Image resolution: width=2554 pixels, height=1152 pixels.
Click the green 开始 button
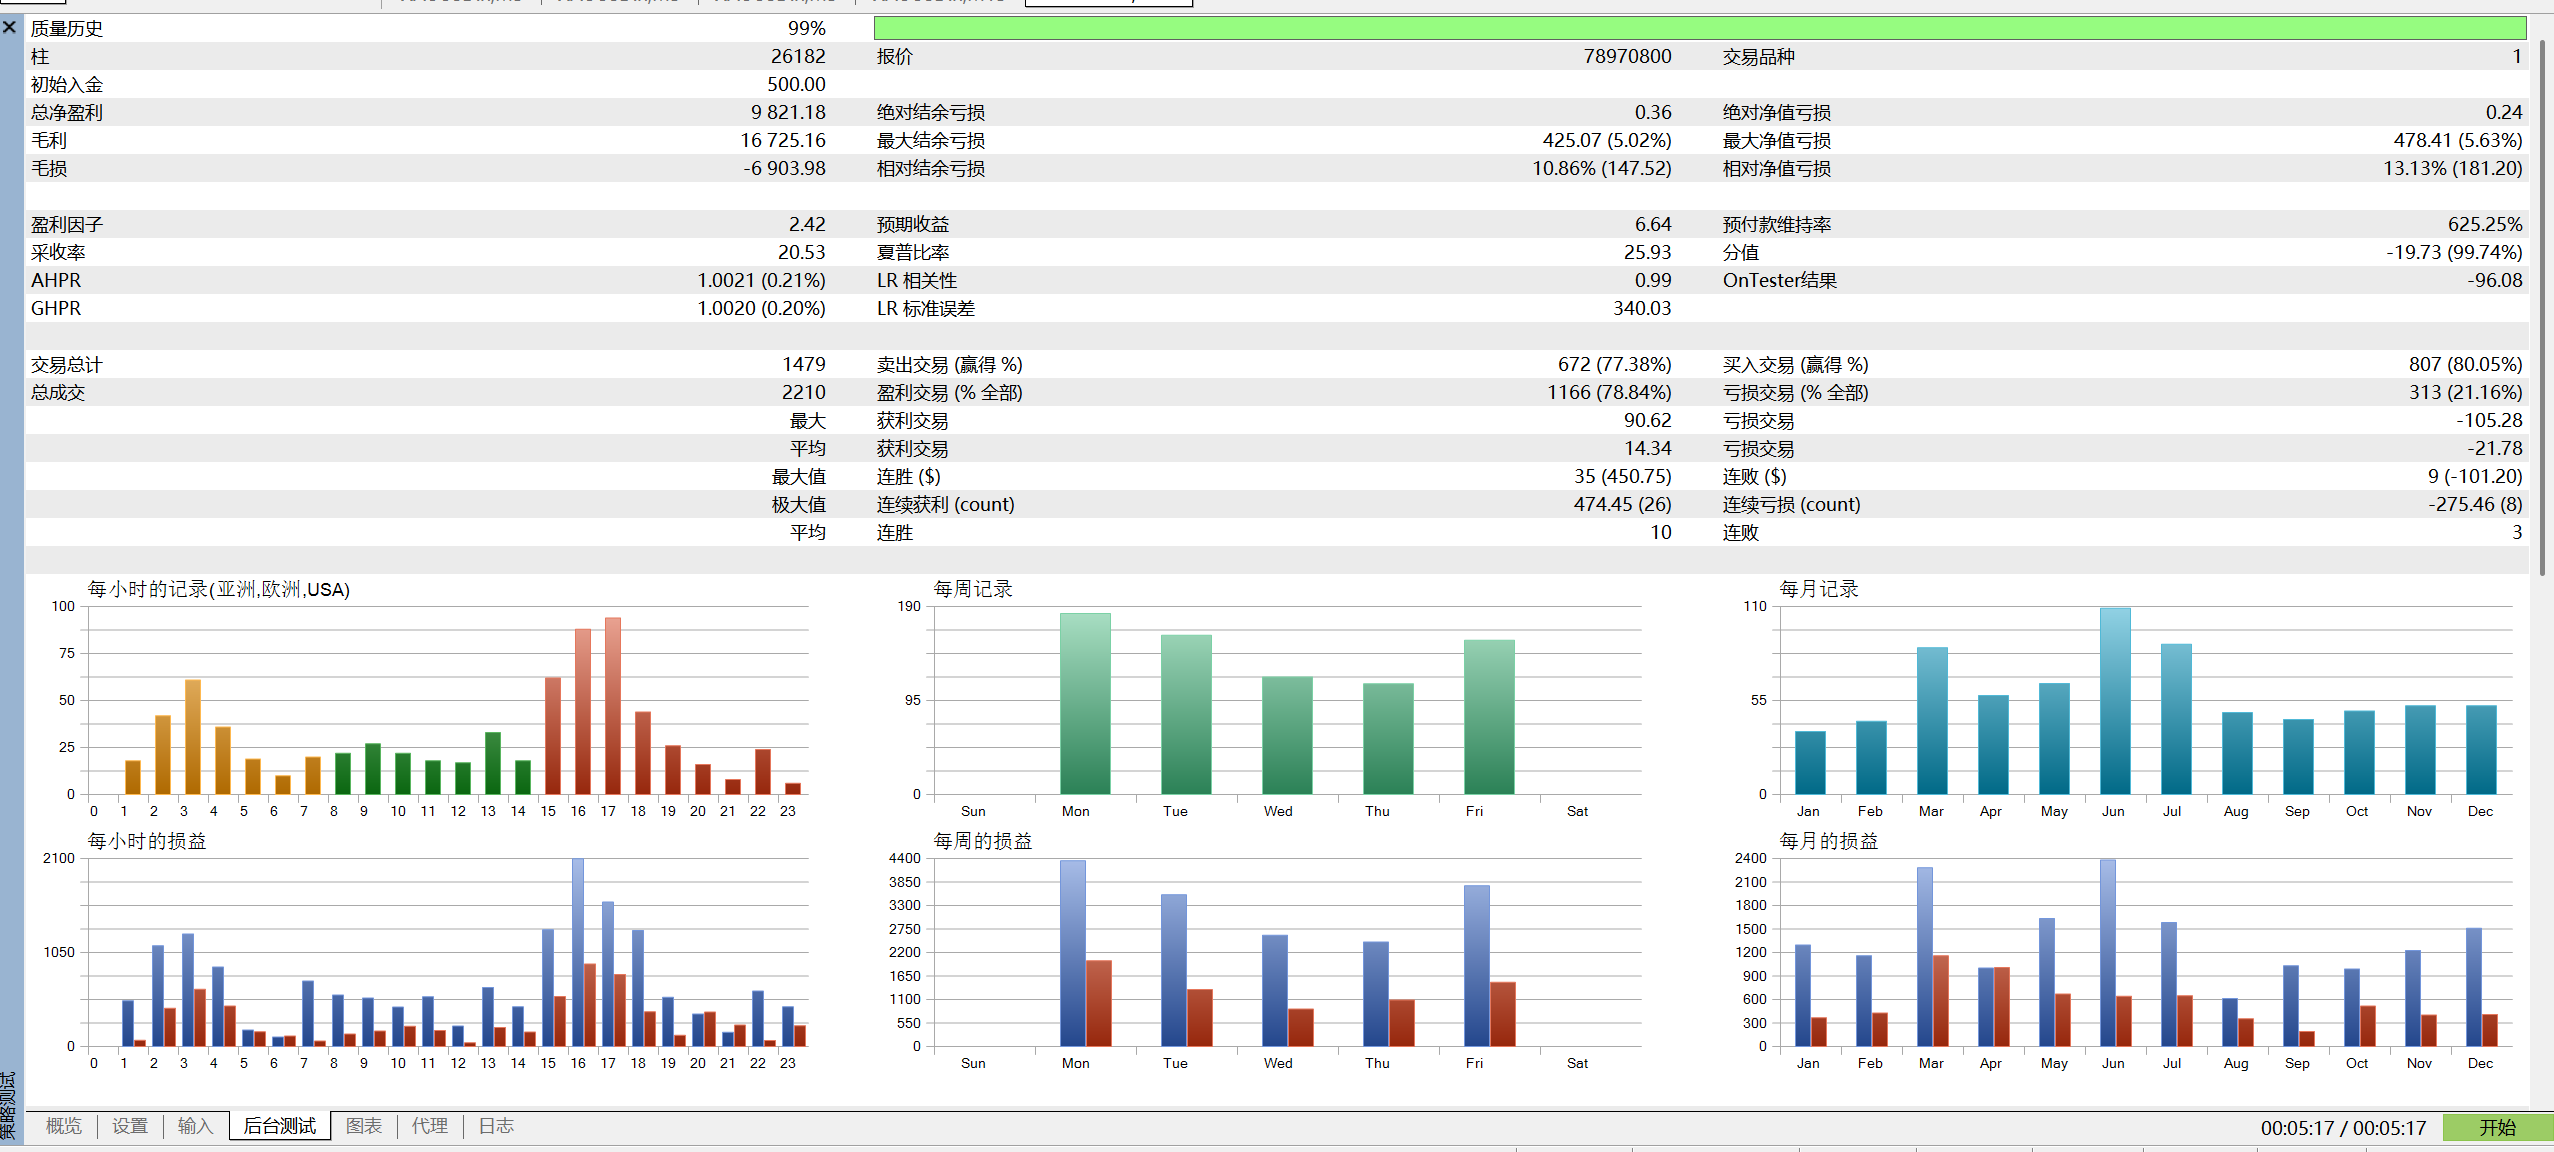pyautogui.click(x=2497, y=1127)
